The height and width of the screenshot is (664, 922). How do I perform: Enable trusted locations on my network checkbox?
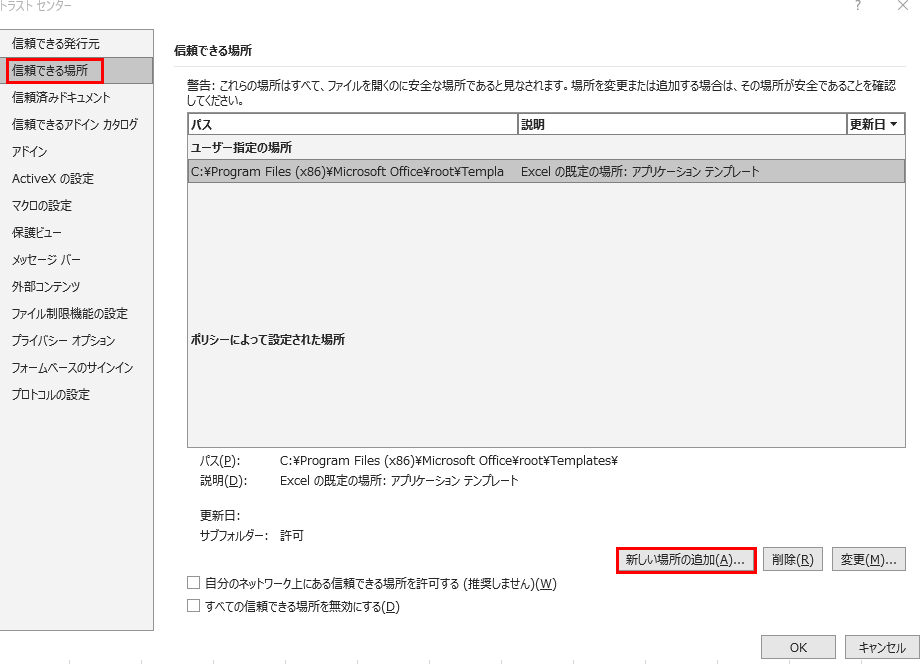point(194,583)
